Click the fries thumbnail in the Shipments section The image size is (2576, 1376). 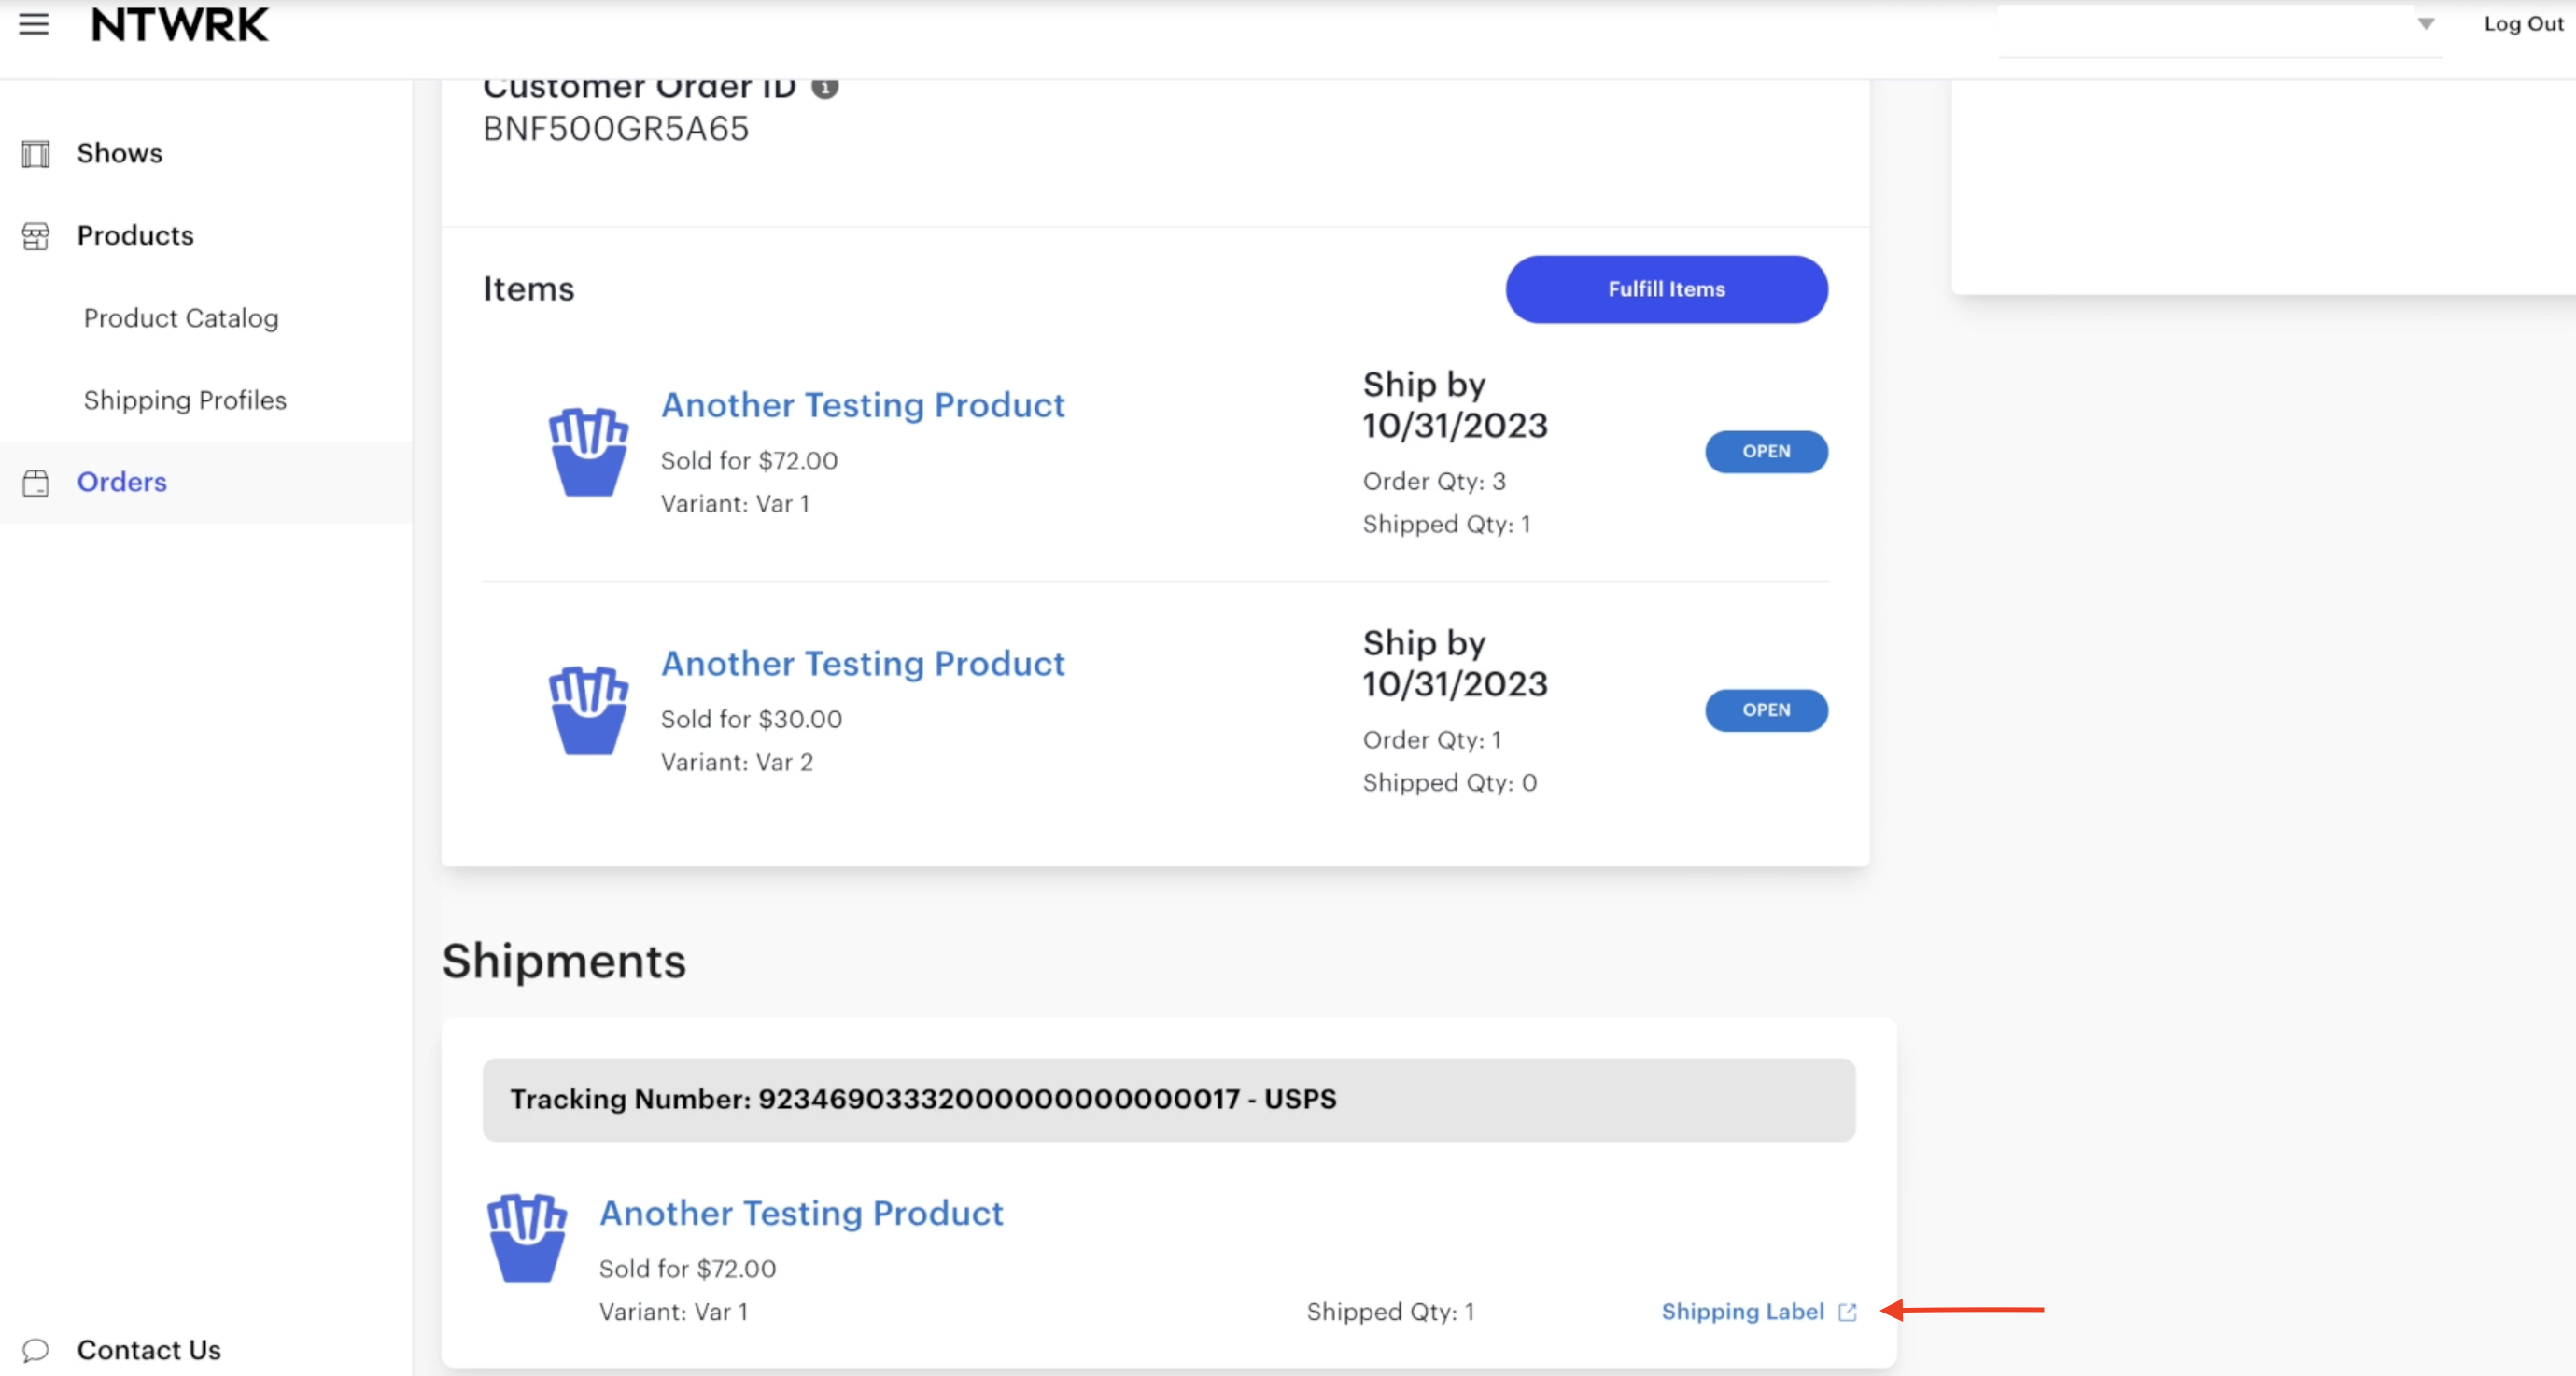[x=527, y=1240]
